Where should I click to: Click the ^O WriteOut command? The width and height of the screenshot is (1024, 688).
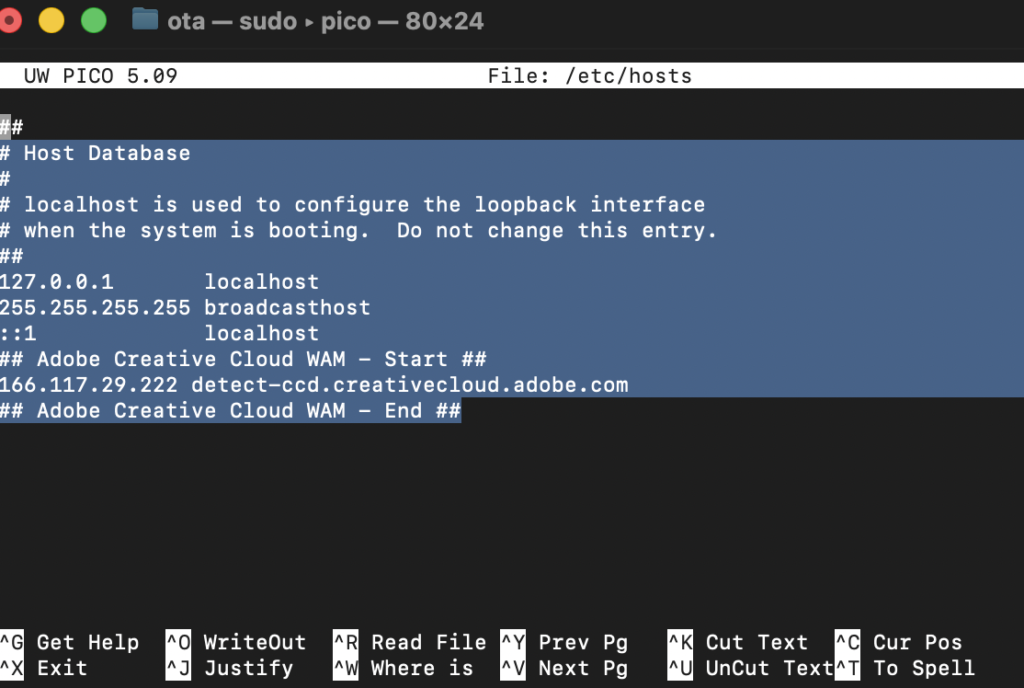pyautogui.click(x=236, y=642)
